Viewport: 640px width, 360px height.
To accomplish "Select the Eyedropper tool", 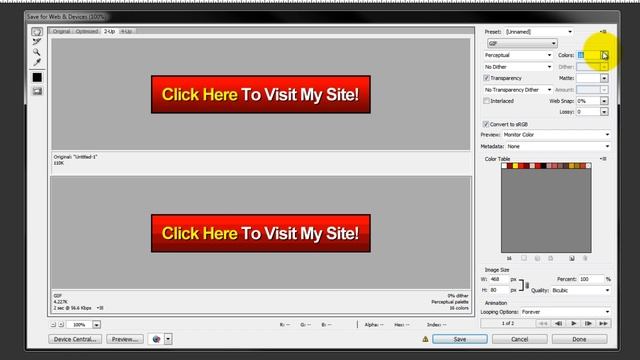I will pos(37,62).
